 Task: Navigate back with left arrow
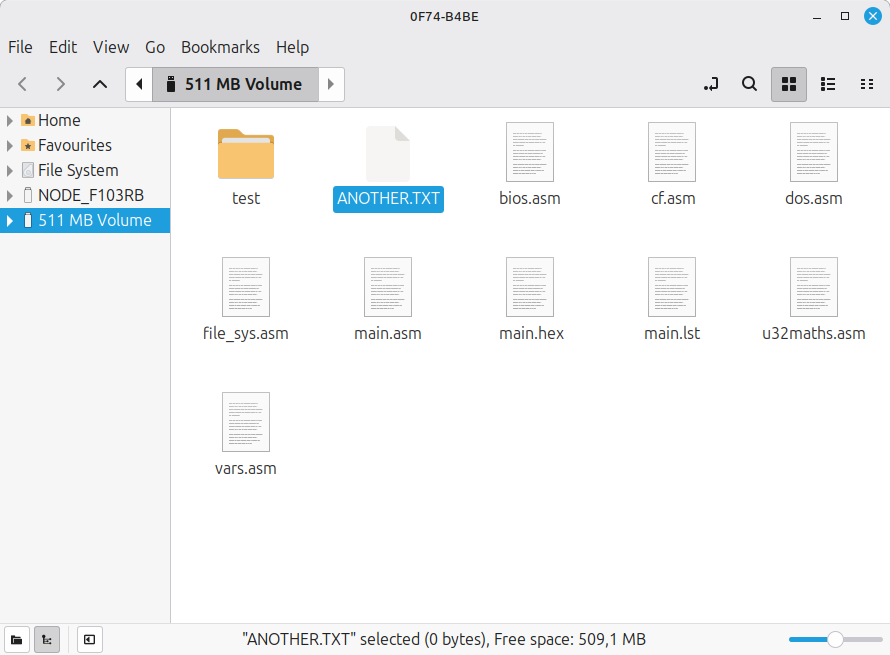coord(23,85)
